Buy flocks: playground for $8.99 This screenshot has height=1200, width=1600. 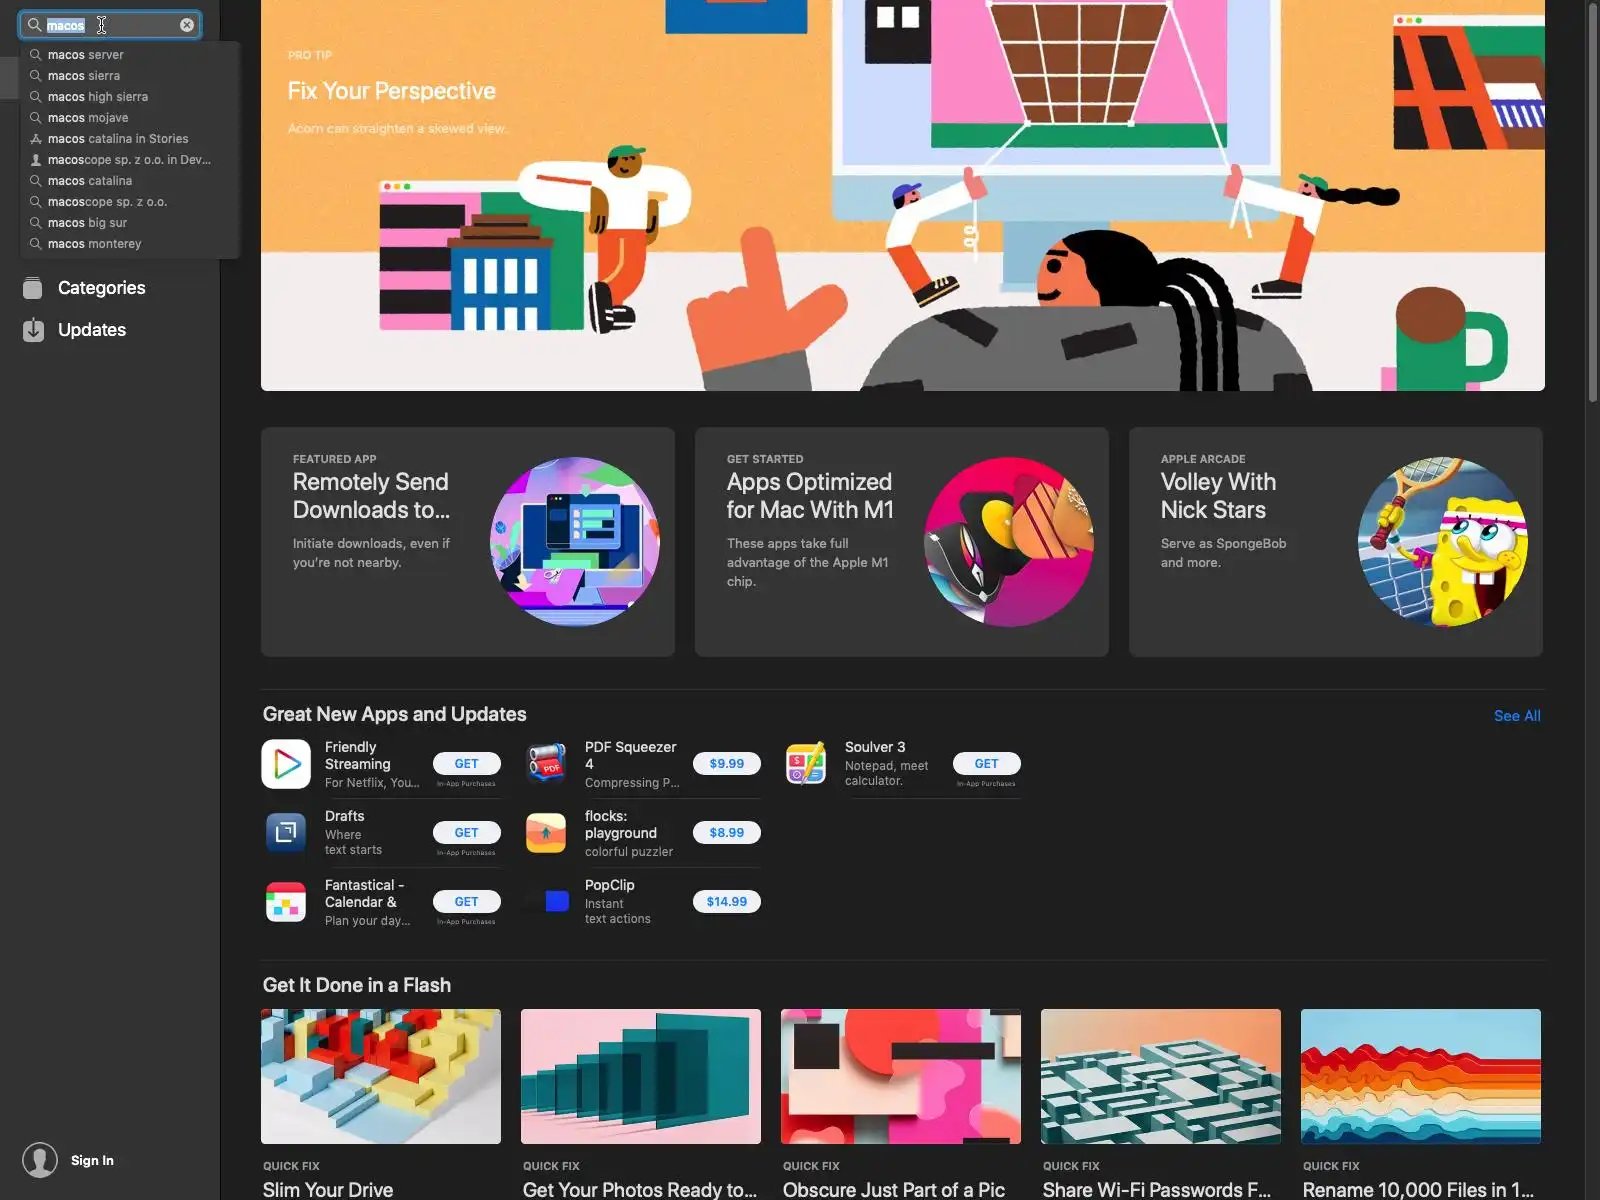(x=727, y=833)
